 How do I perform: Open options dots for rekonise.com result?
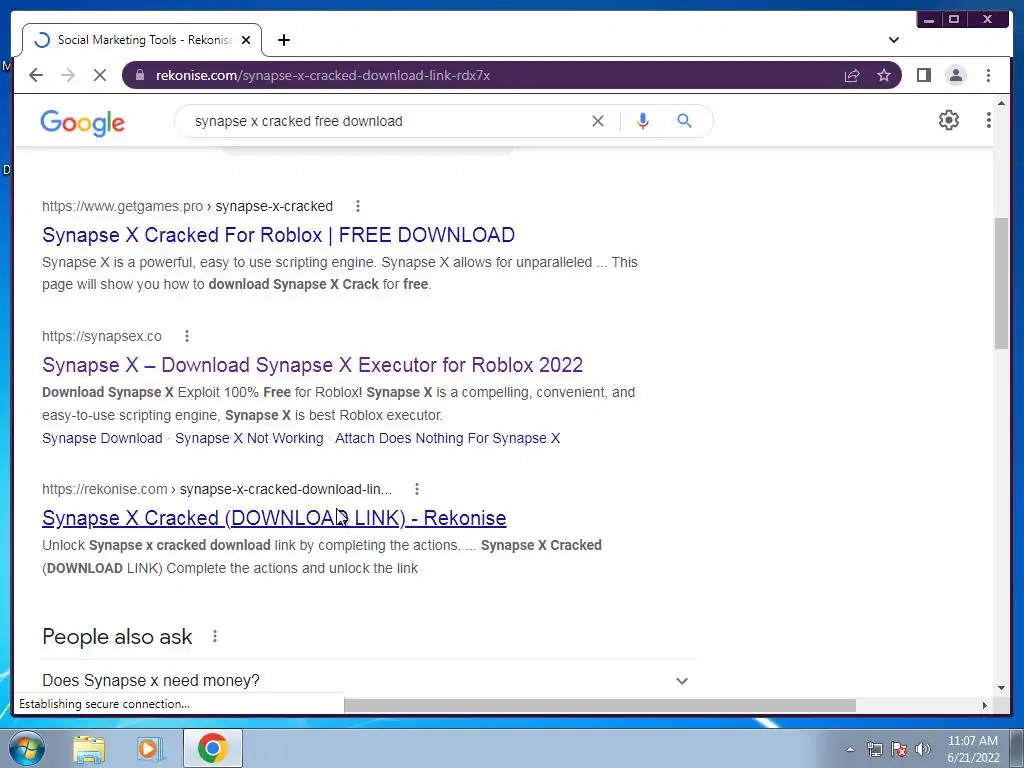417,489
